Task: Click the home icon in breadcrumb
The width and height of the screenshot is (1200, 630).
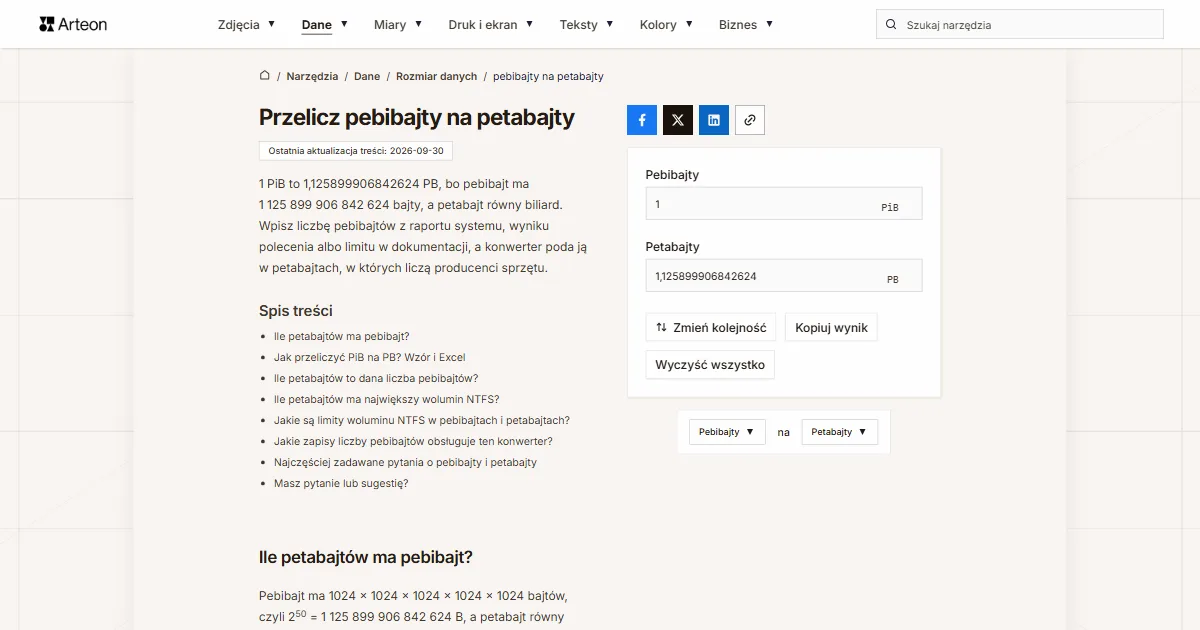Action: pyautogui.click(x=265, y=76)
